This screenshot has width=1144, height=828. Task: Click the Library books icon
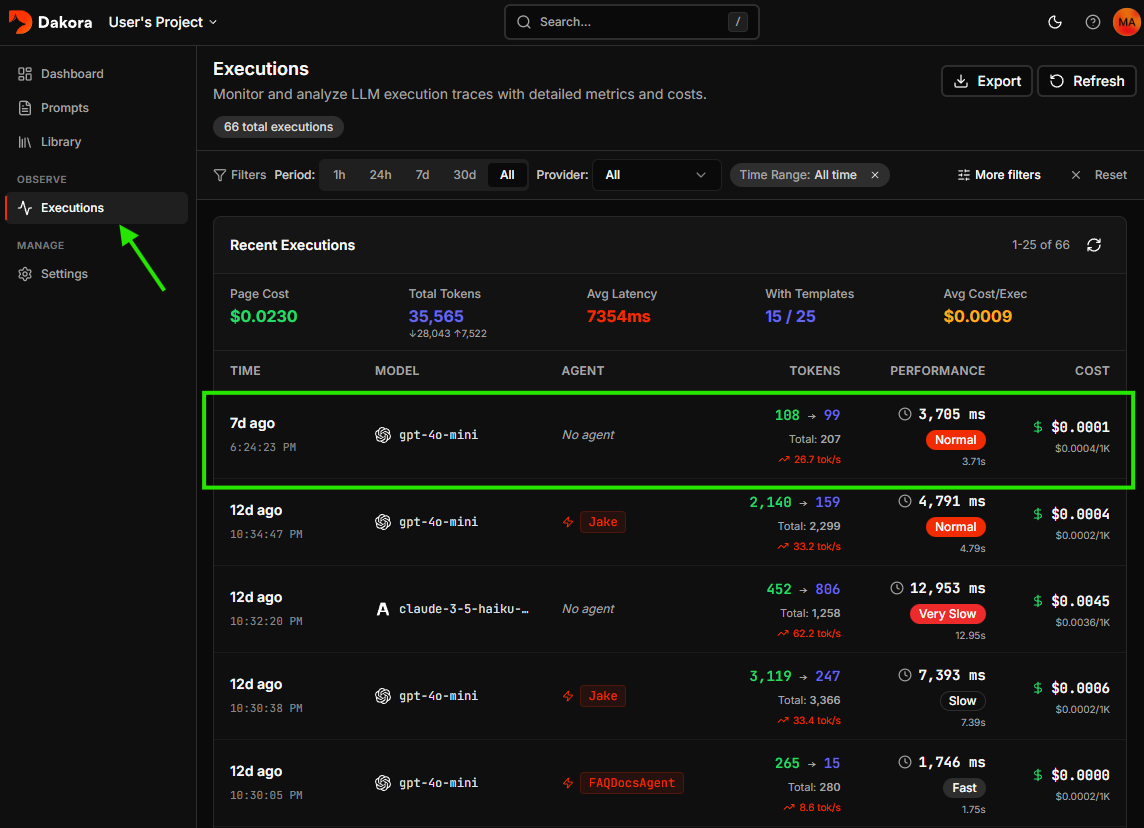point(25,142)
